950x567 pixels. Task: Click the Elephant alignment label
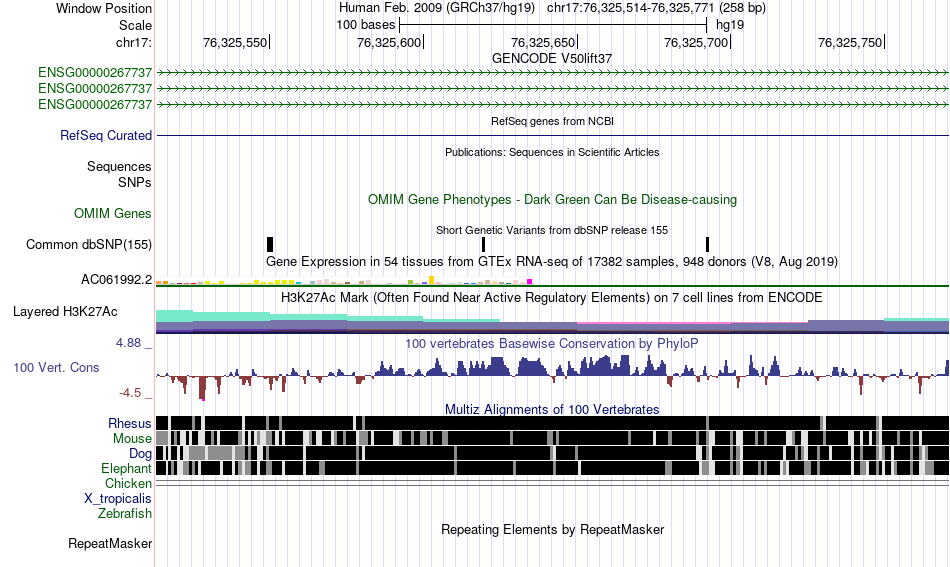pos(126,468)
